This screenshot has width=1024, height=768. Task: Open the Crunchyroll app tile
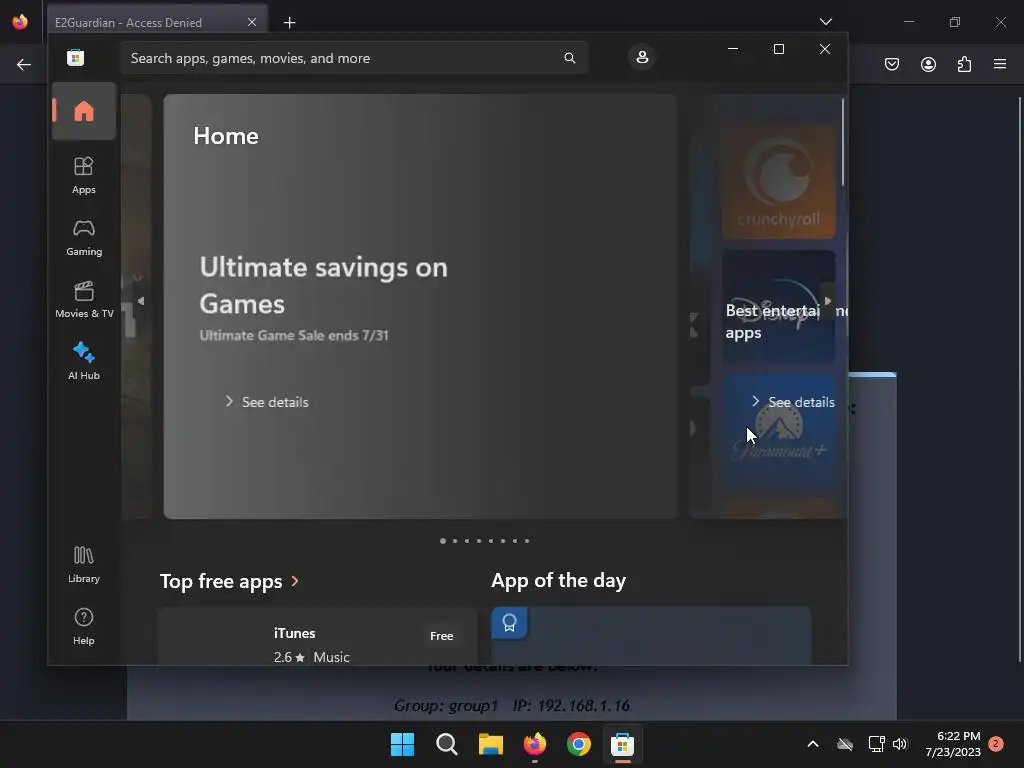tap(778, 182)
